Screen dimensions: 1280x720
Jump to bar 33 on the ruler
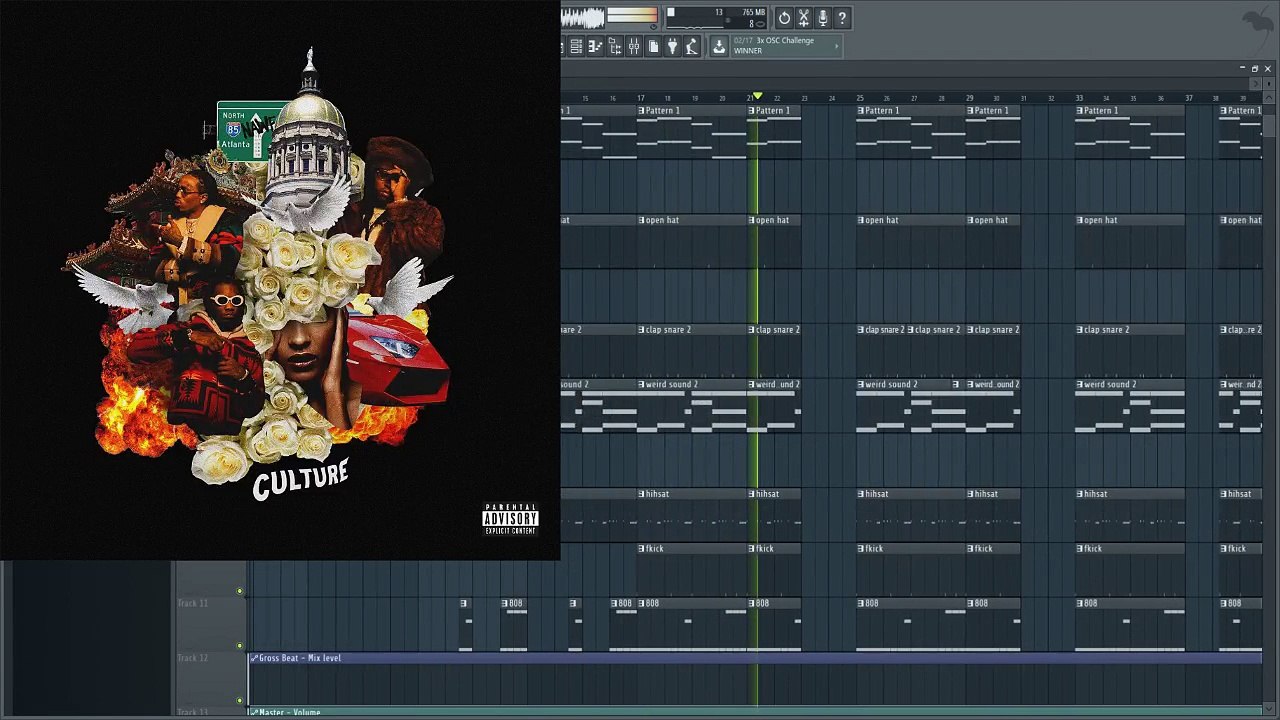click(1080, 98)
